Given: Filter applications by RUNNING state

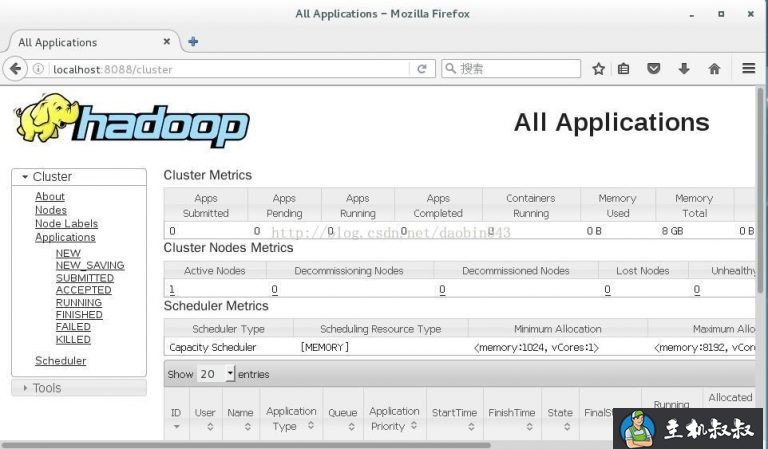Looking at the screenshot, I should click(78, 302).
